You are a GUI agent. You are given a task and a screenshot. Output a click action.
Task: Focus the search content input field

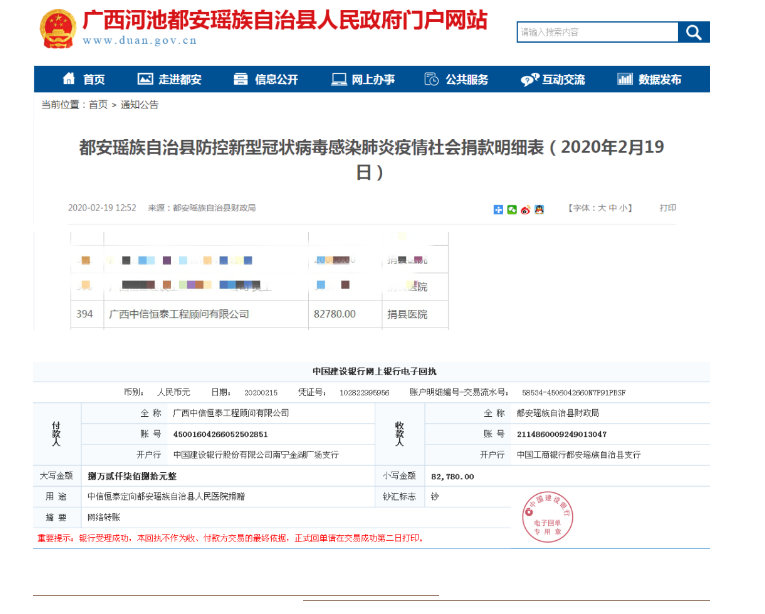click(x=596, y=32)
